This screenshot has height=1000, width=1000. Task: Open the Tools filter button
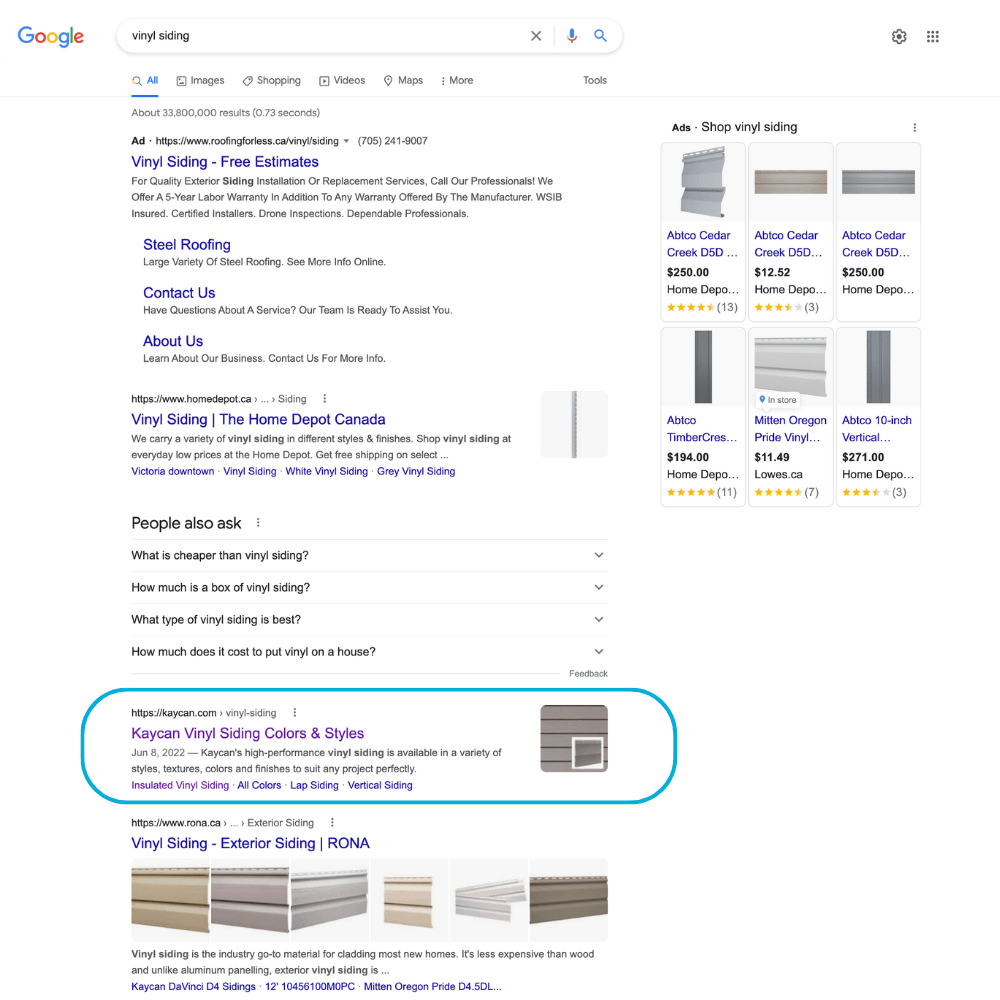594,80
